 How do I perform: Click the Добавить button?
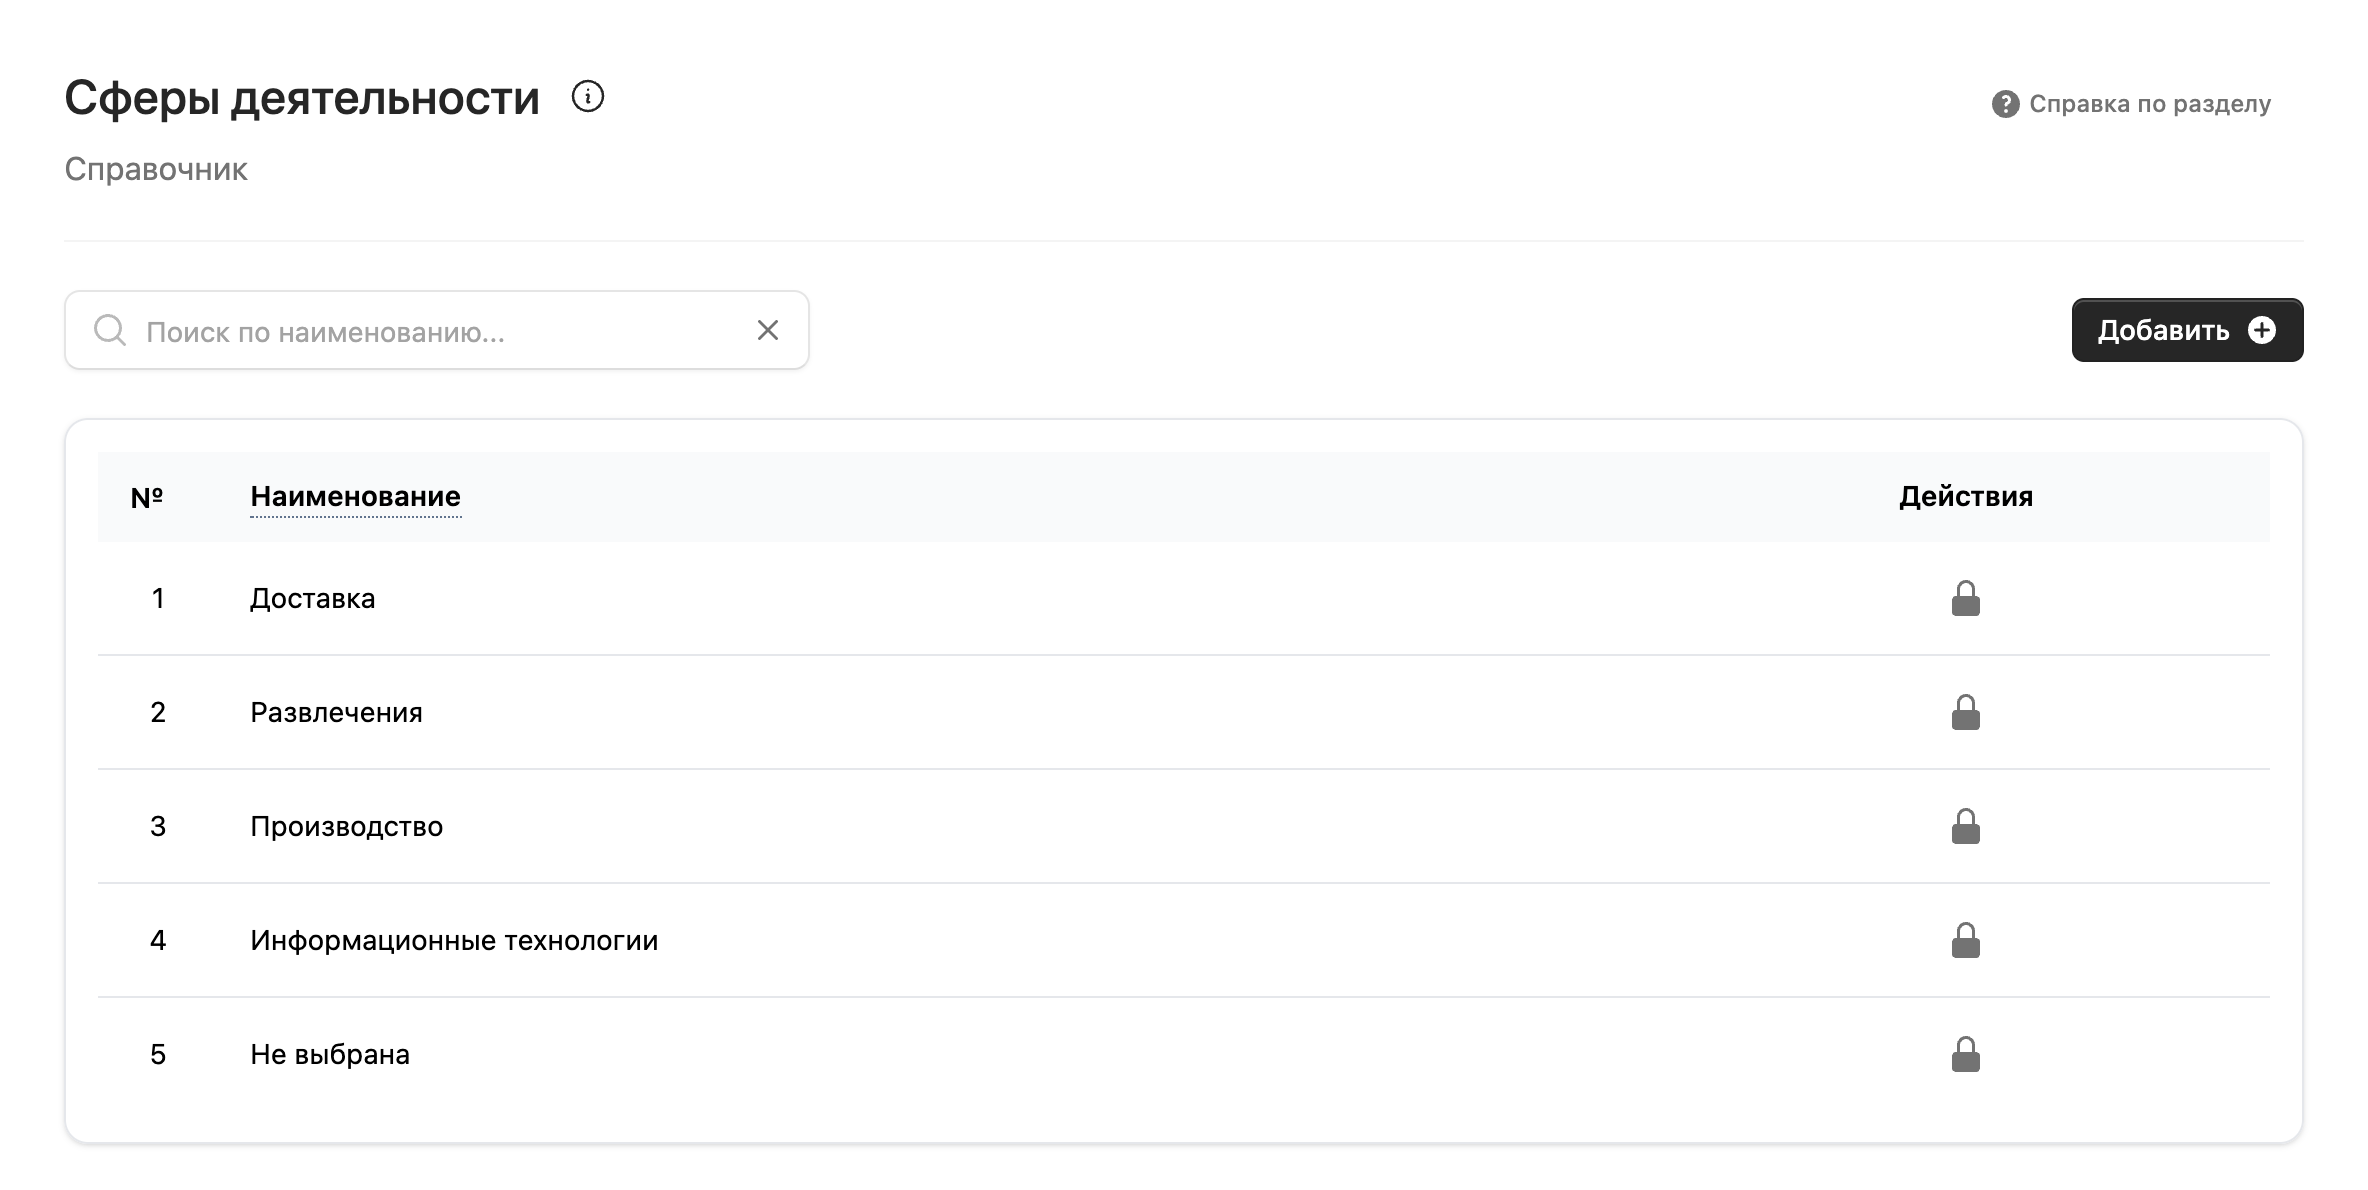(x=2187, y=330)
